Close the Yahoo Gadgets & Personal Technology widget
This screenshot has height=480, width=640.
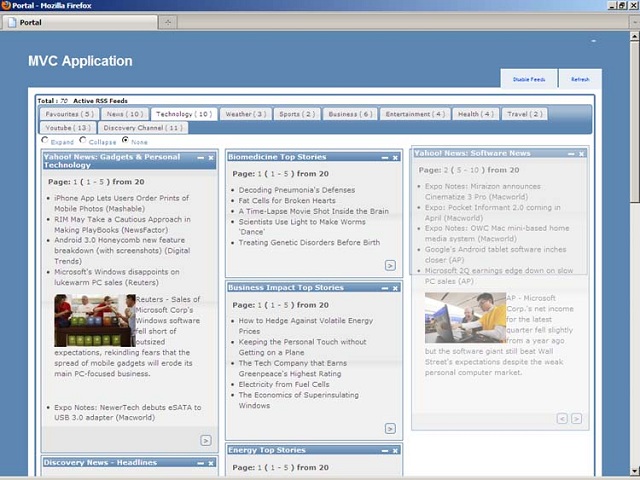211,158
